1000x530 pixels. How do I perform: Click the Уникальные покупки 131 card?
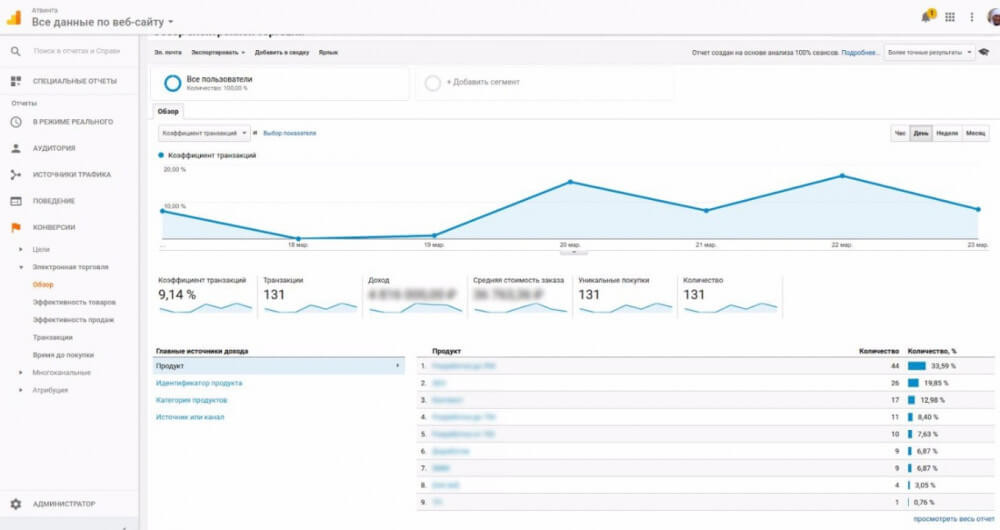(625, 296)
